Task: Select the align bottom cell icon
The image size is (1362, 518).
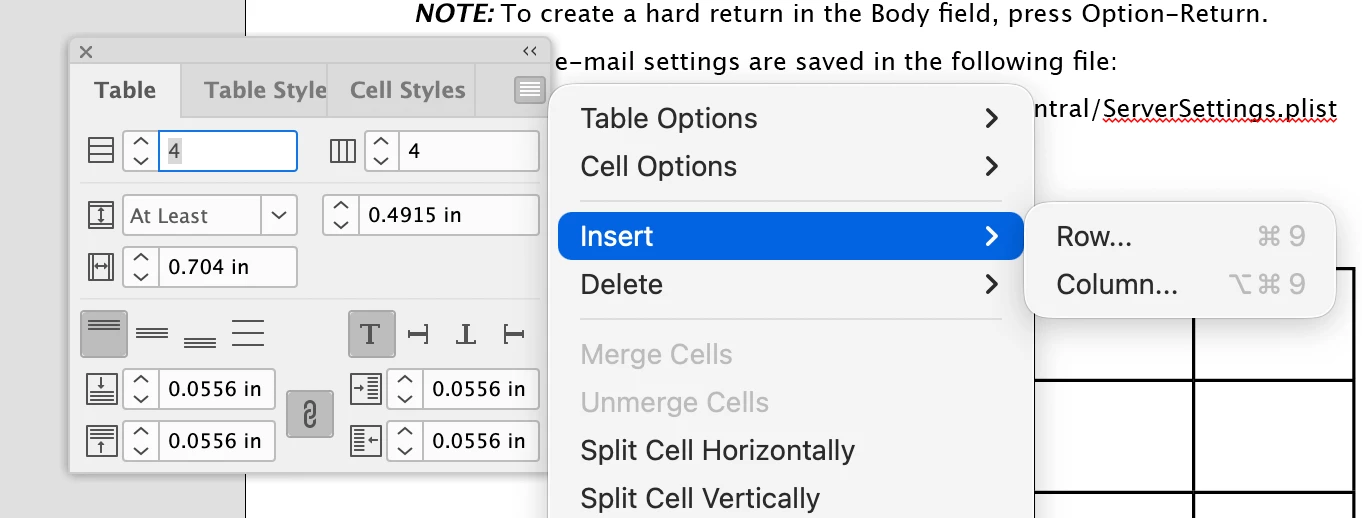Action: (x=200, y=333)
